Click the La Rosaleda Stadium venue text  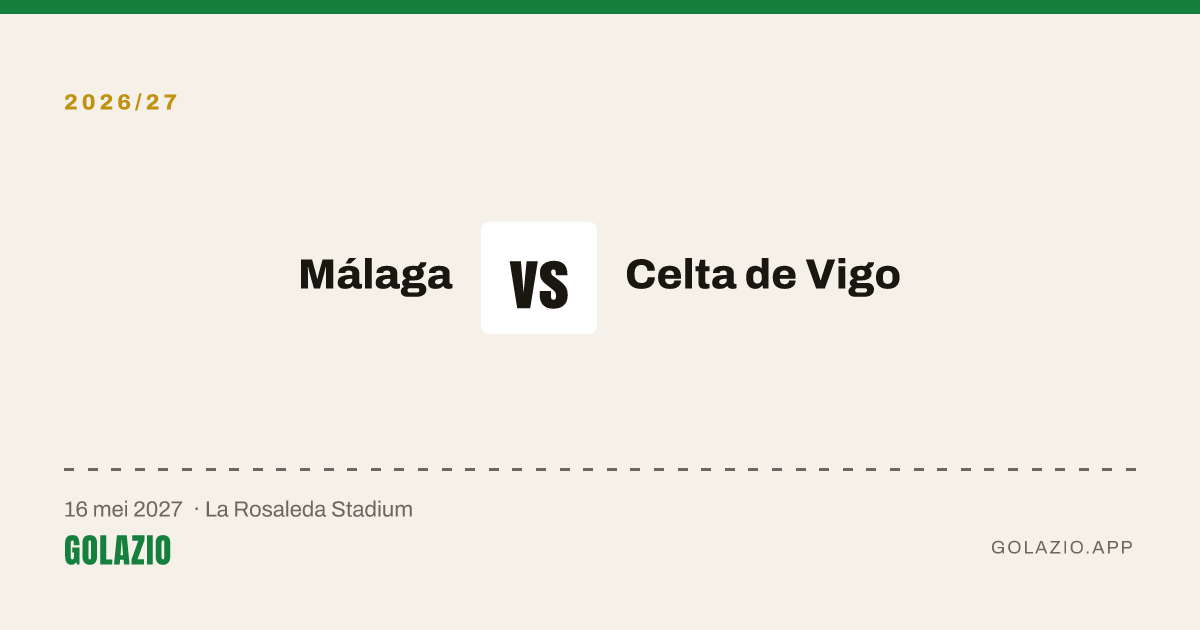(309, 509)
